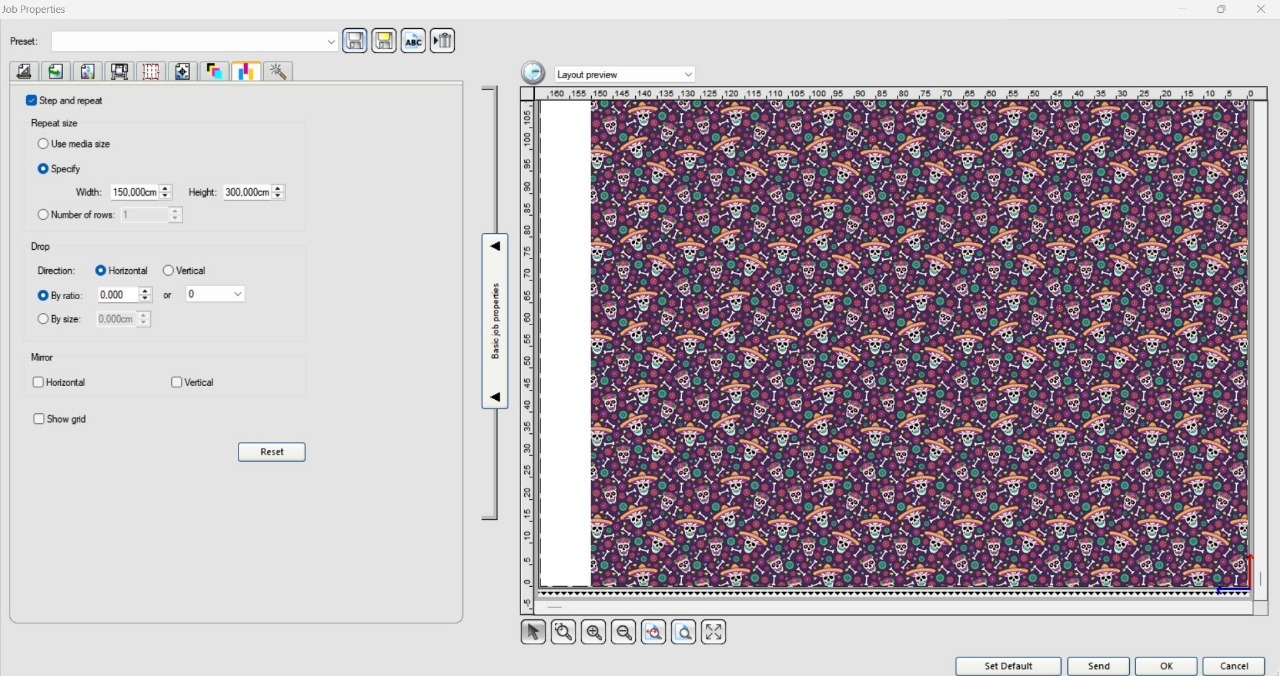Screen dimensions: 1280x676
Task: Enable Horizontal mirror checkbox
Action: pos(39,382)
